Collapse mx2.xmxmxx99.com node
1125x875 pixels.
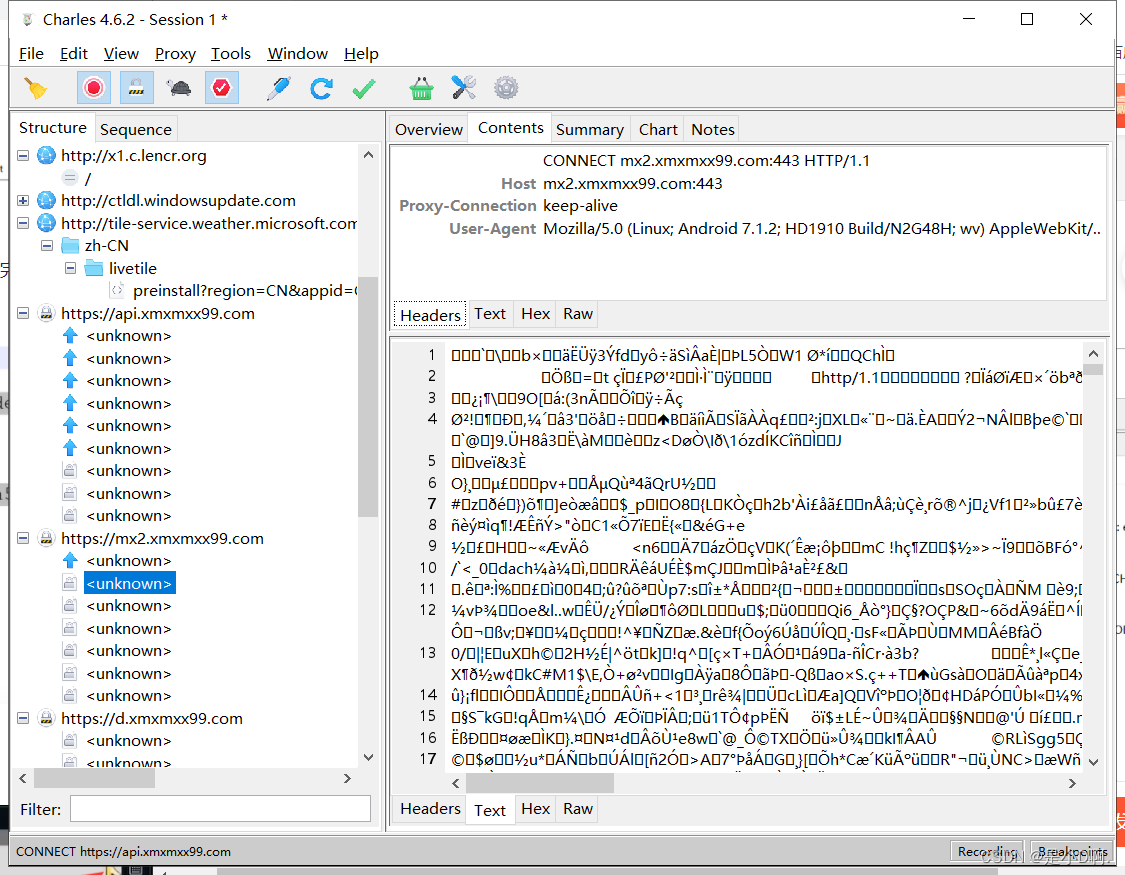click(23, 538)
